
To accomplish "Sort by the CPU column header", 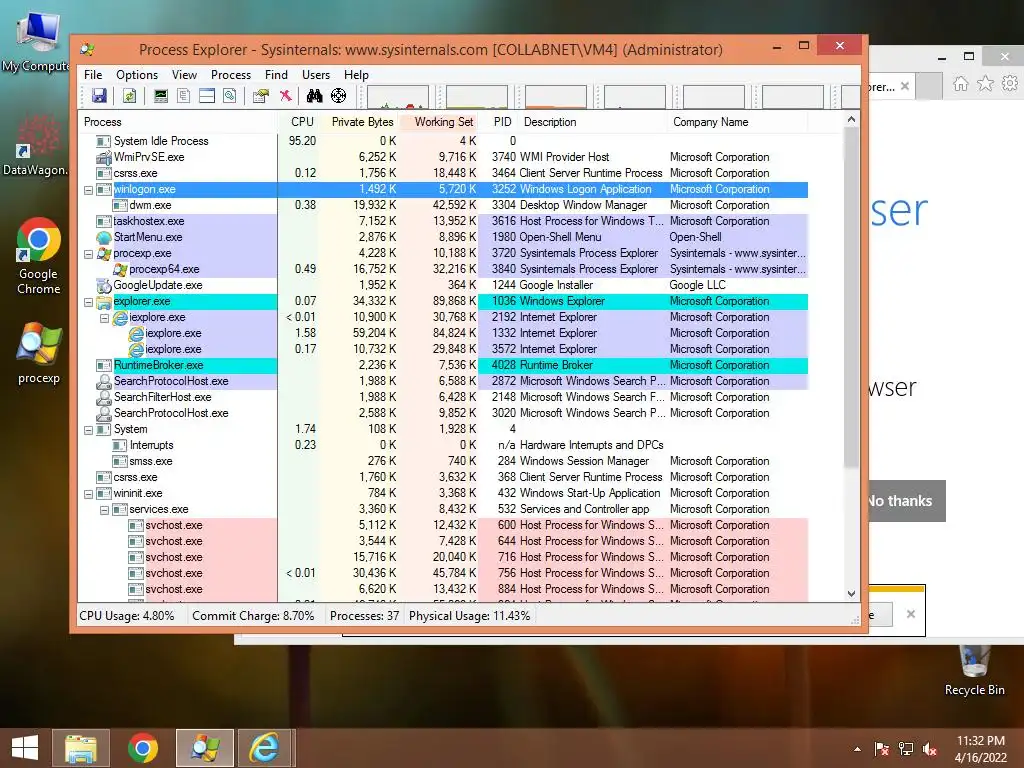I will 299,122.
